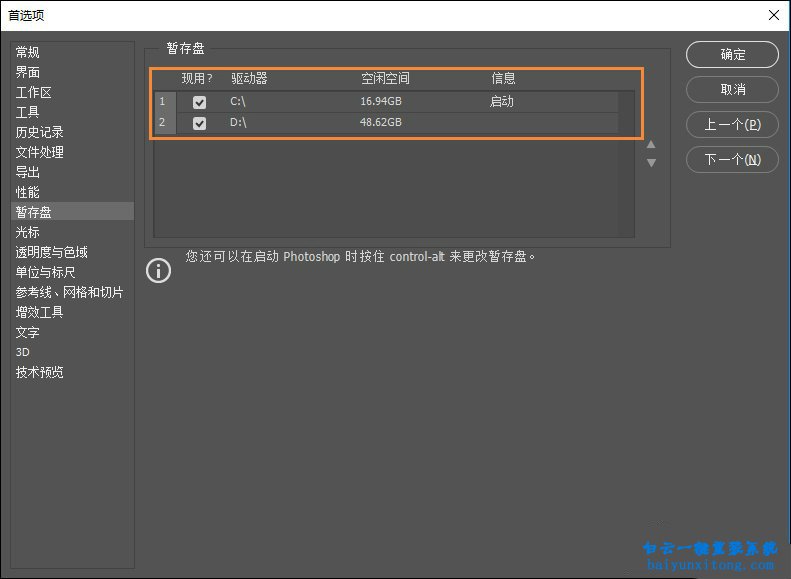Open the 常规 preferences category
This screenshot has width=791, height=579.
tap(27, 52)
